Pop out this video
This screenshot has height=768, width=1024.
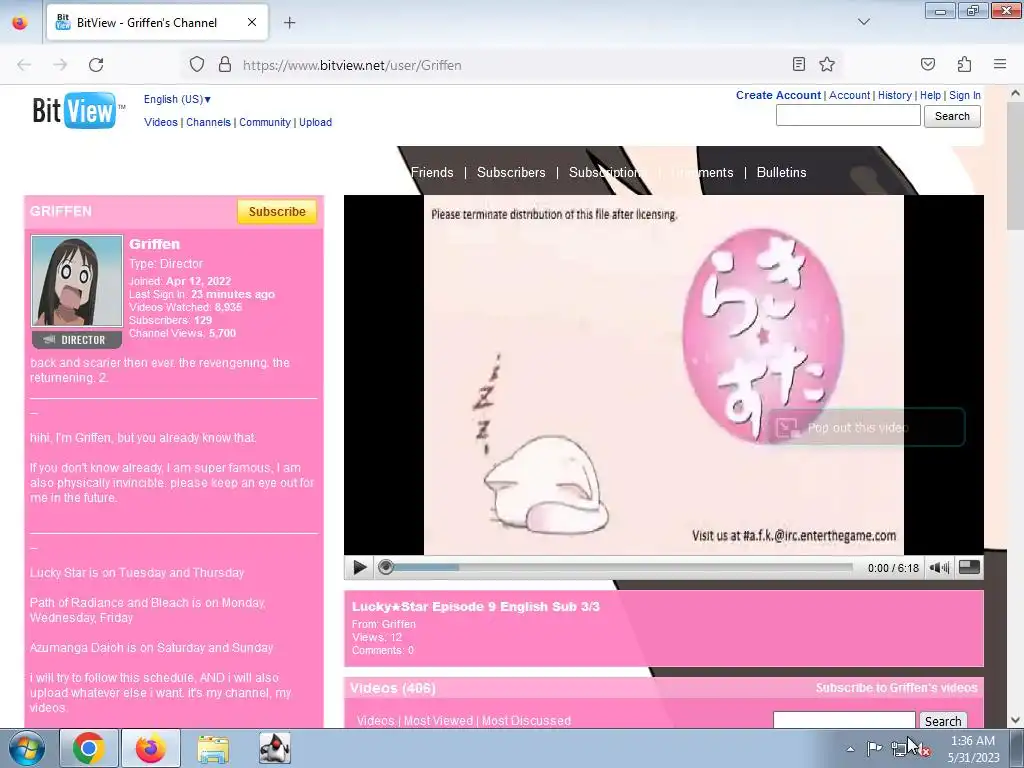click(x=867, y=428)
